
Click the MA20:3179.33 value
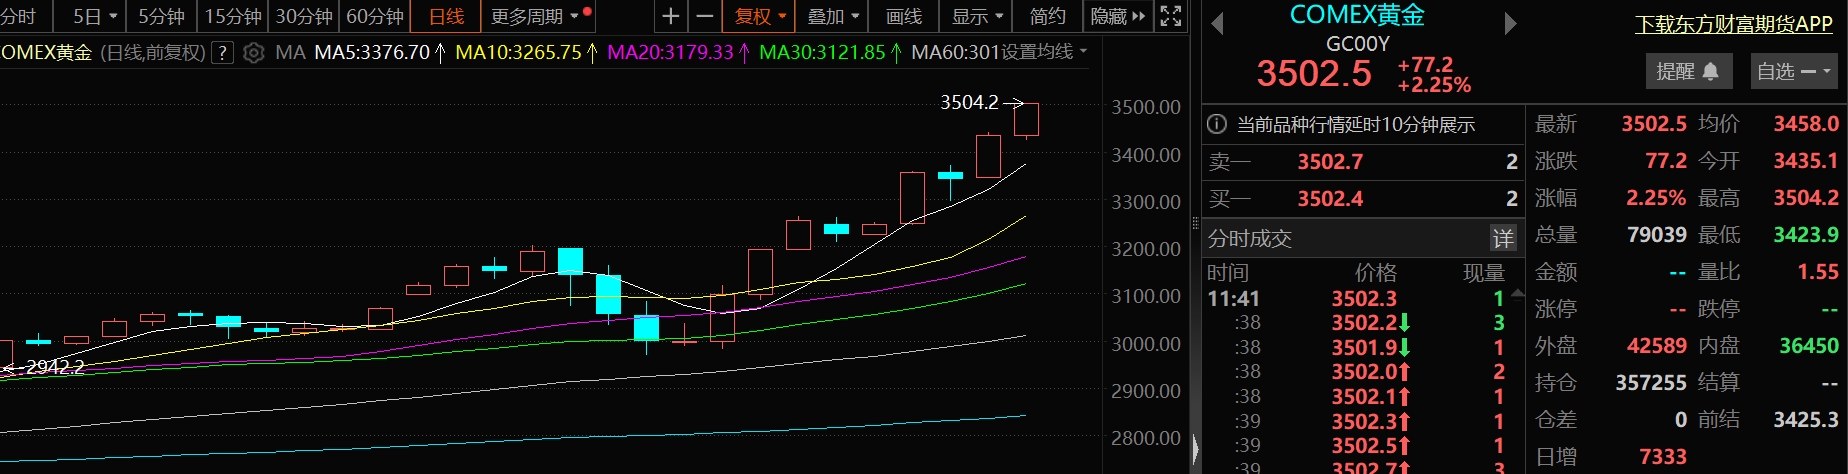coord(670,52)
